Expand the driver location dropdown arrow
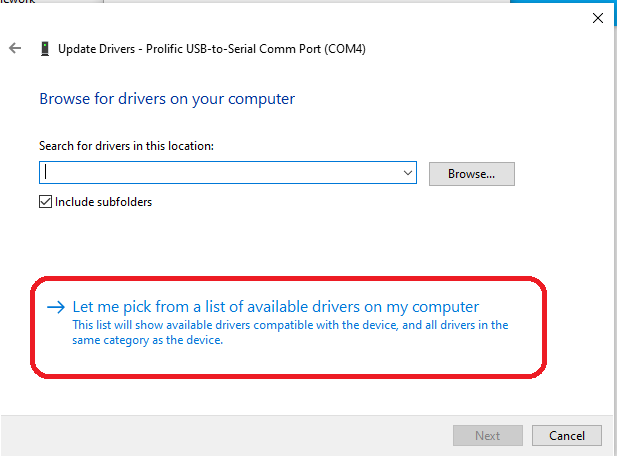Screen dimensions: 617x456 point(408,173)
